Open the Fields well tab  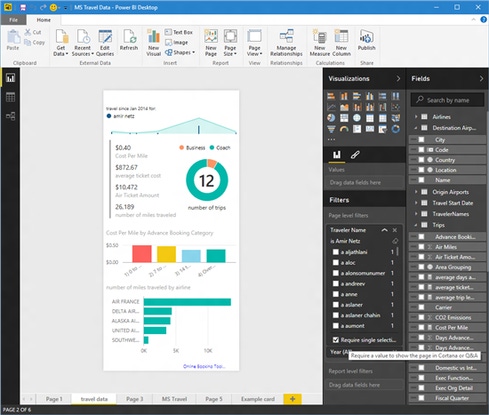coord(337,155)
